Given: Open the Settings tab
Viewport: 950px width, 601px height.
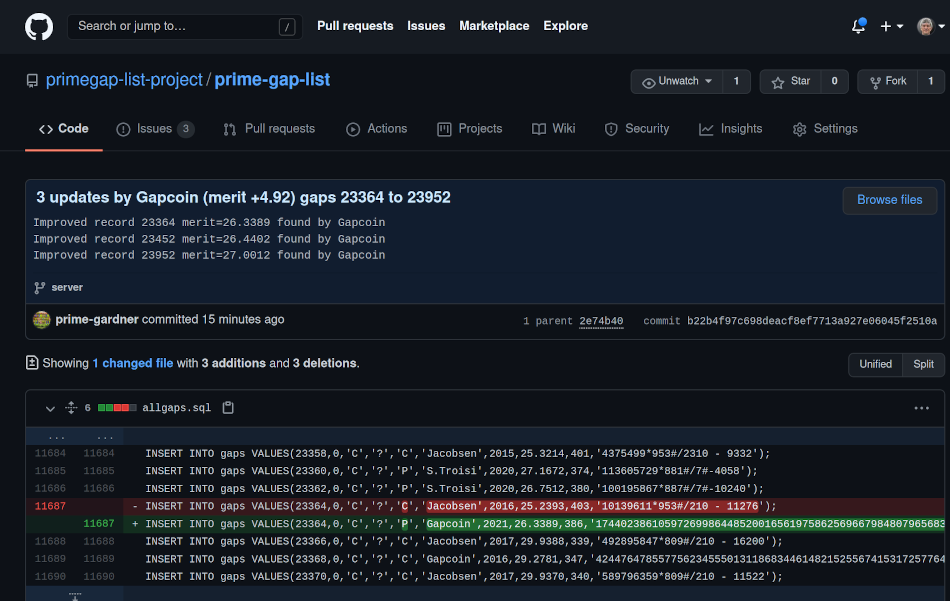Looking at the screenshot, I should (825, 128).
